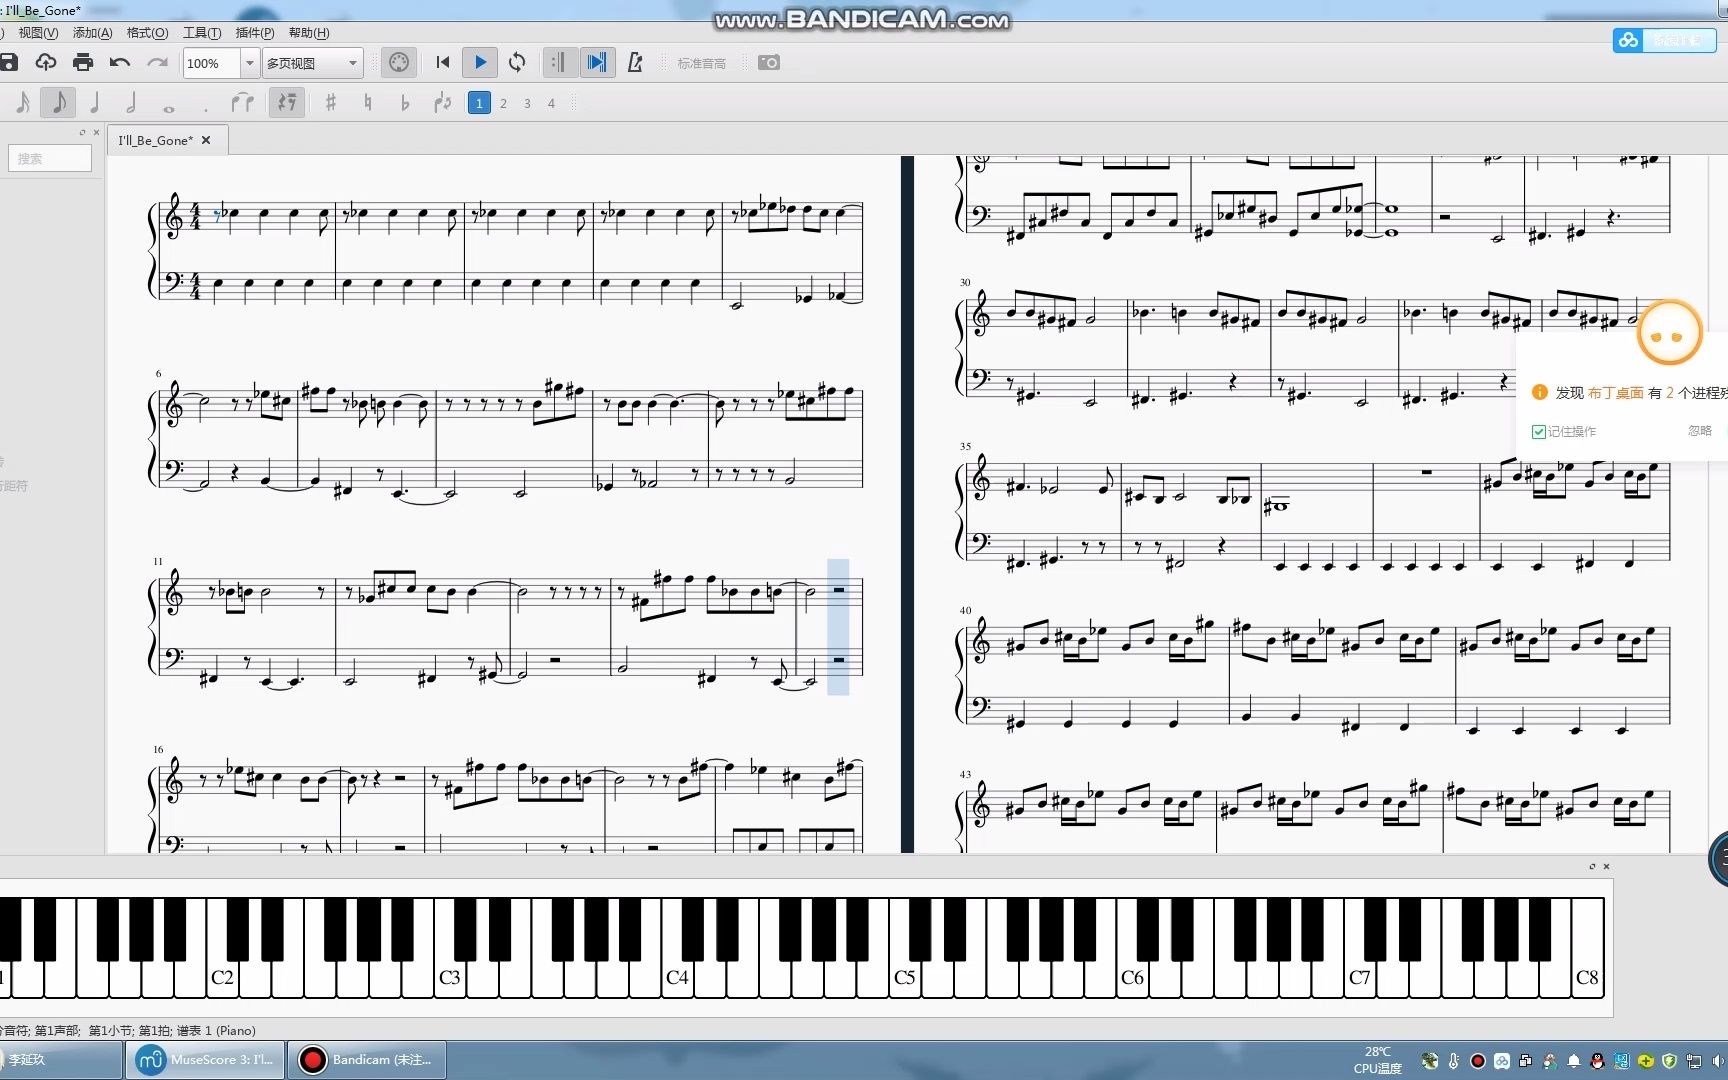
Task: Select the quarter note duration
Action: tap(95, 102)
